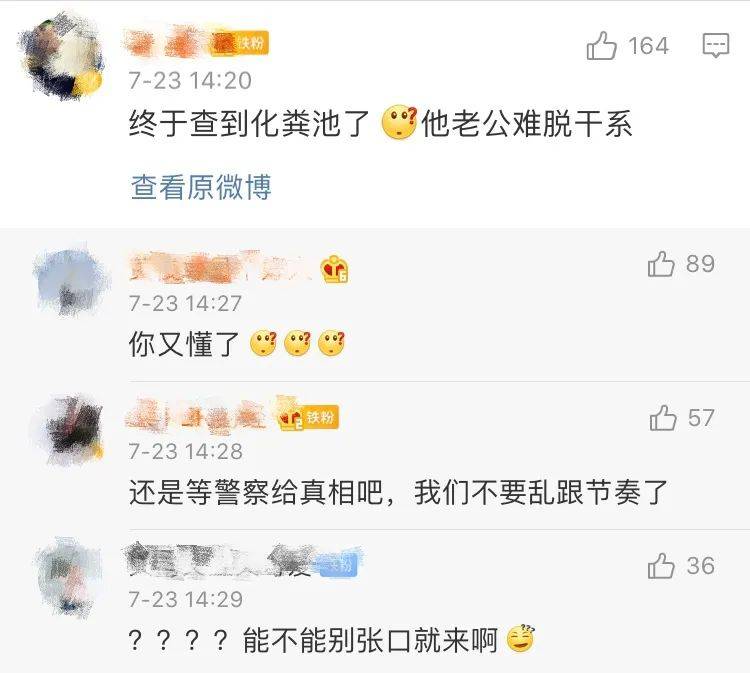The width and height of the screenshot is (750, 673).
Task: Open avatar of the 14:28 replier
Action: (72, 429)
